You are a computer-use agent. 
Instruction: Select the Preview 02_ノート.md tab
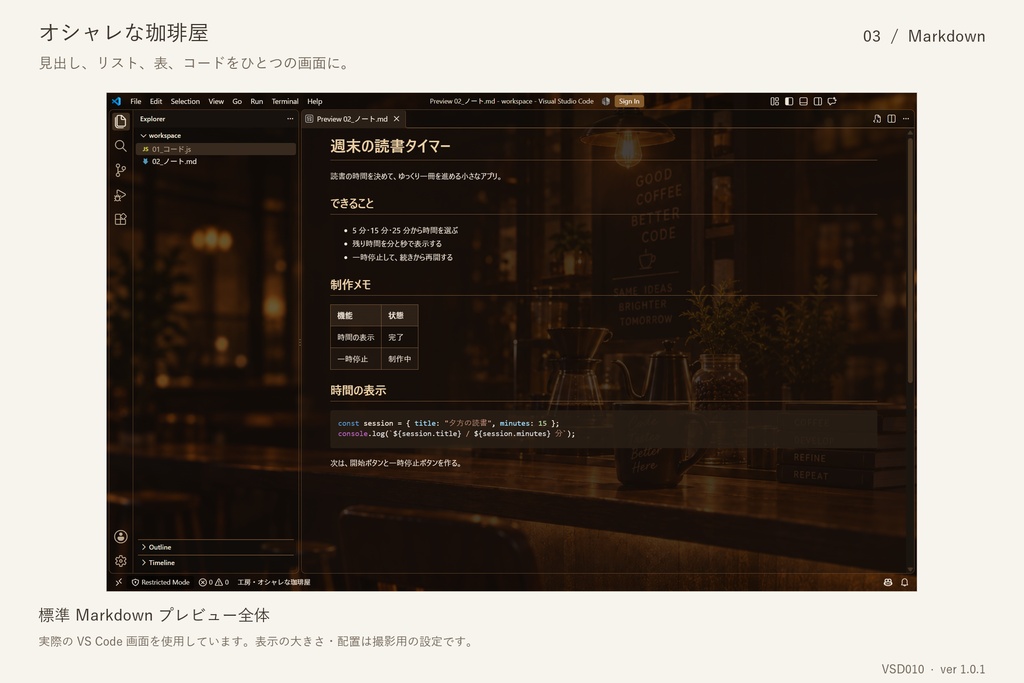pyautogui.click(x=352, y=119)
